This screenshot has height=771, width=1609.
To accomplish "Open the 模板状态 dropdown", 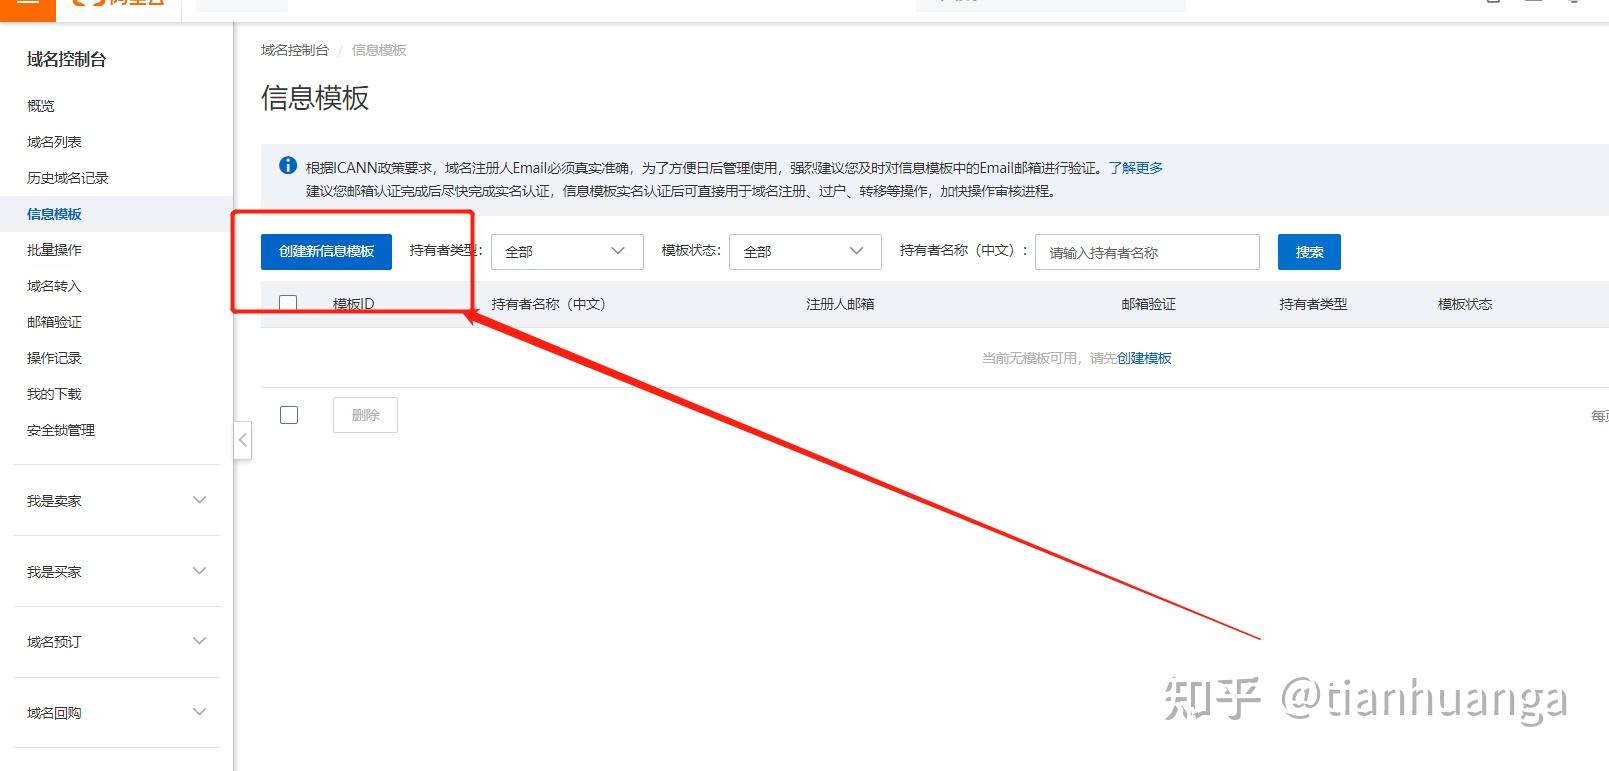I will pyautogui.click(x=805, y=252).
